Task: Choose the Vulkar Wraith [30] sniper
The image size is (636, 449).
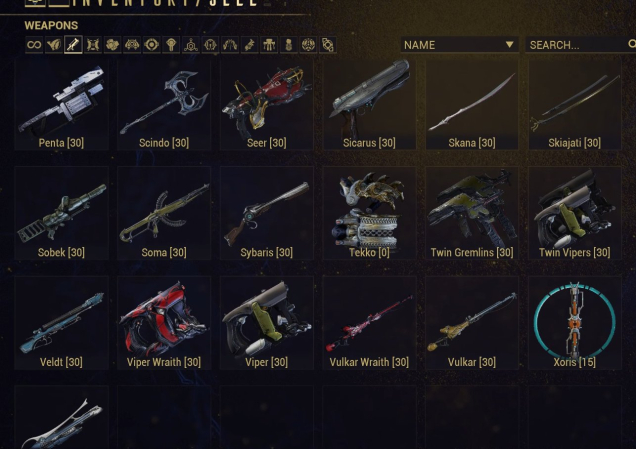Action: [369, 323]
